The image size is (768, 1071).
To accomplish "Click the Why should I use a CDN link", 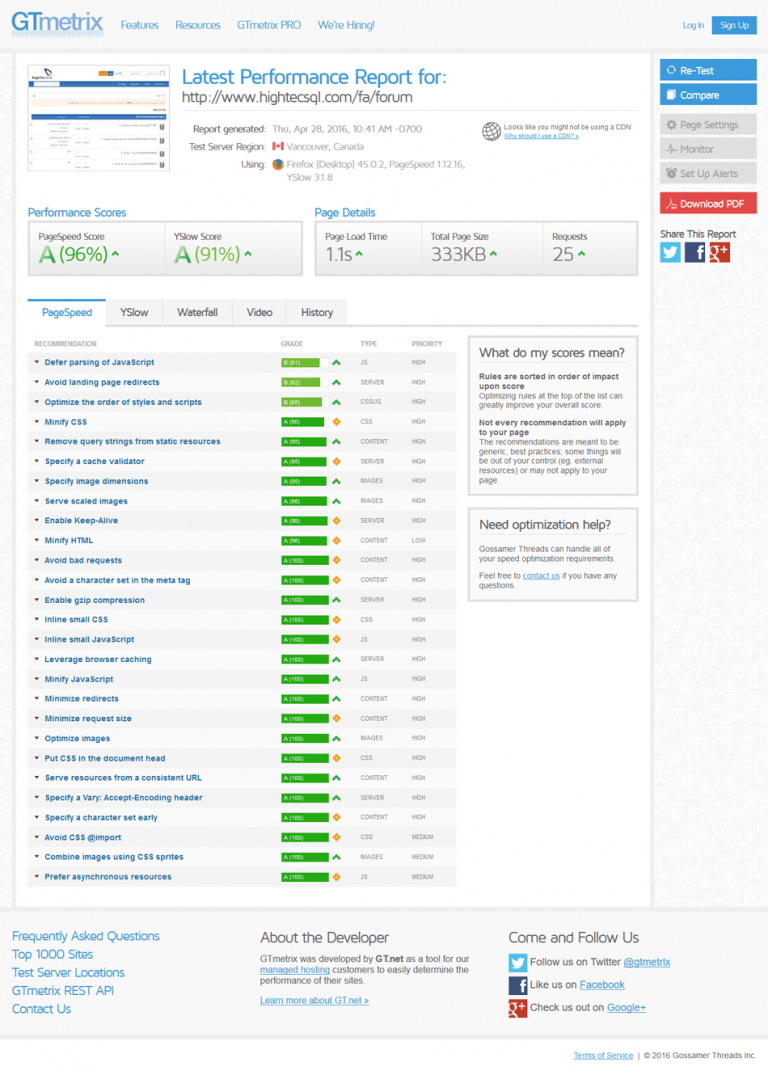I will (x=541, y=136).
